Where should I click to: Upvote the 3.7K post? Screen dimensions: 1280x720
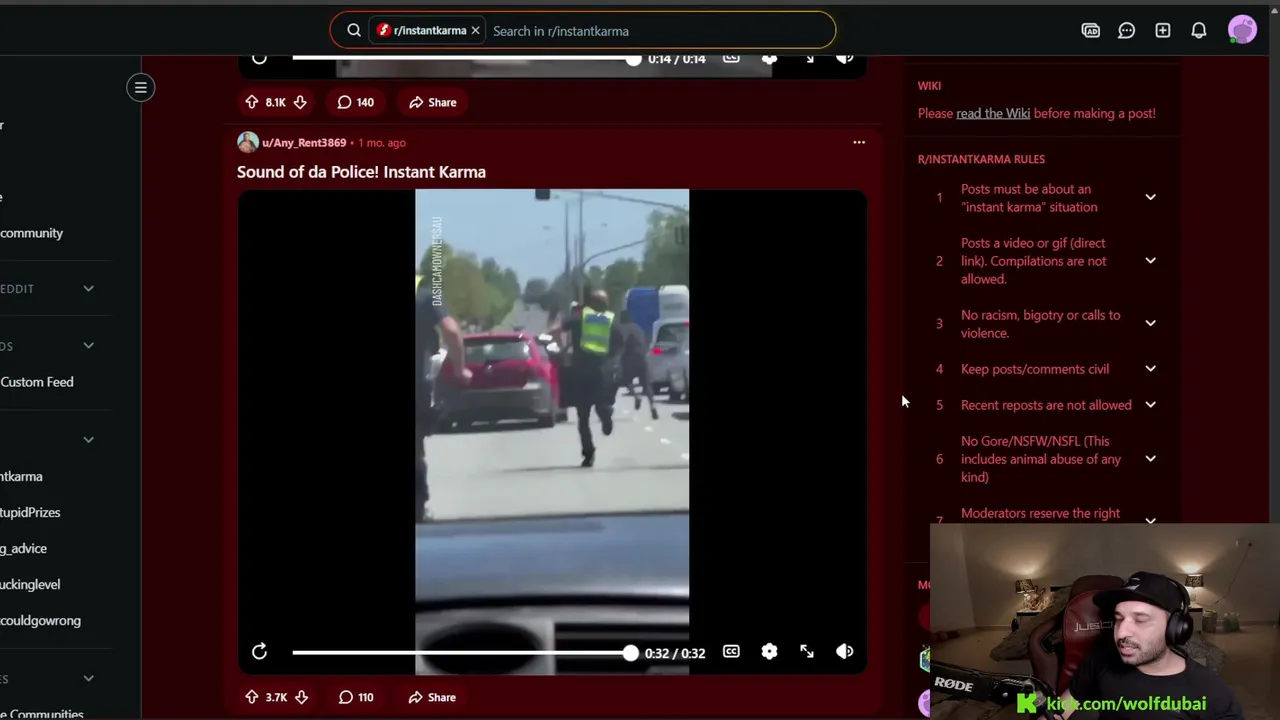(252, 697)
